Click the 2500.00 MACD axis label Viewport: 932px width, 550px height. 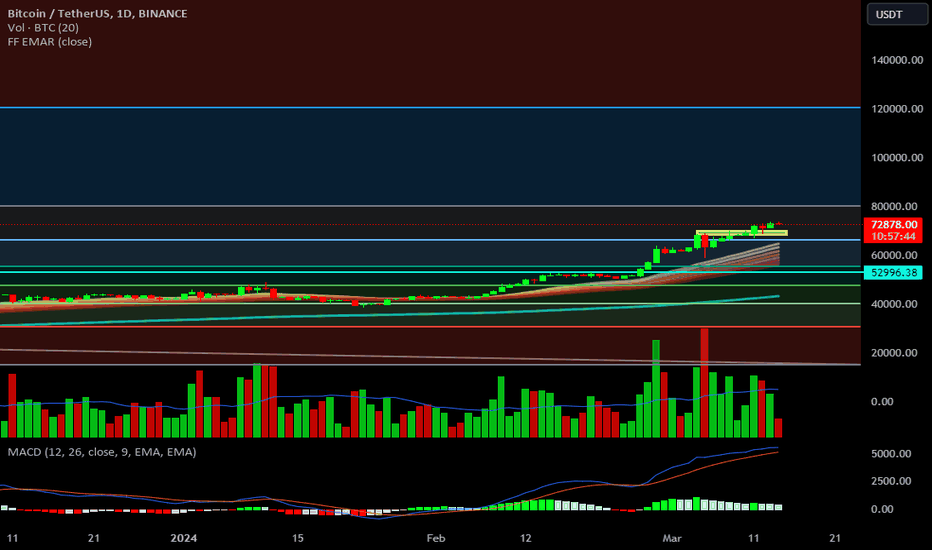click(891, 481)
